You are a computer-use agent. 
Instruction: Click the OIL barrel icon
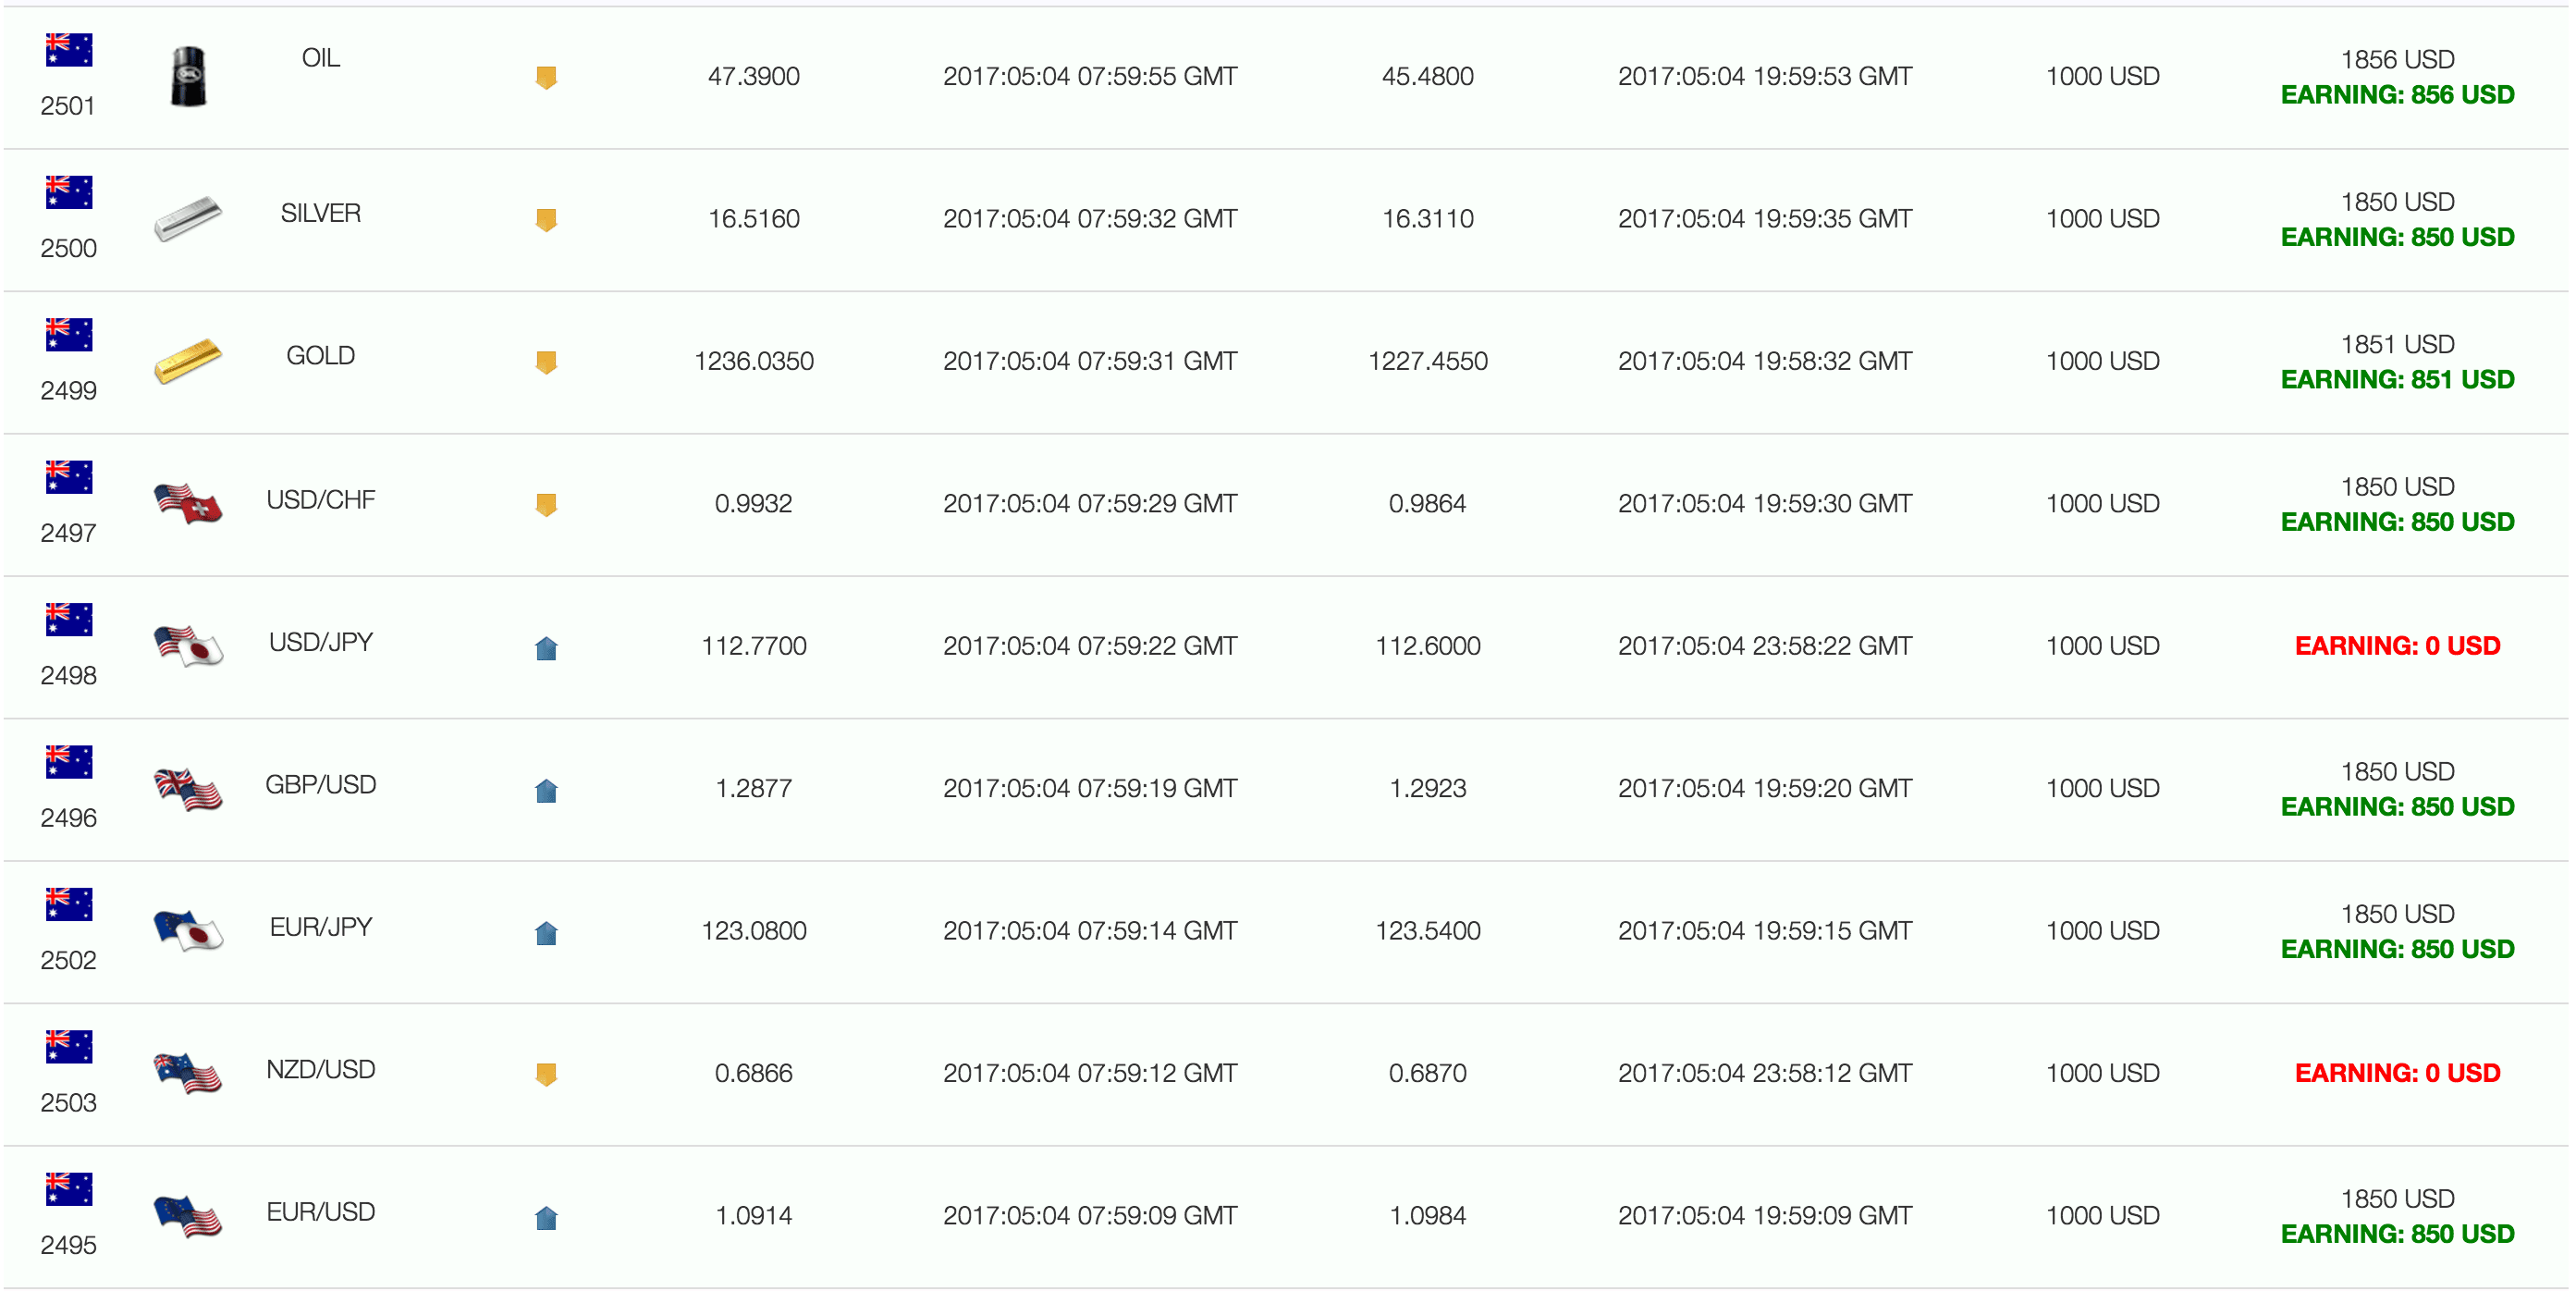coord(188,77)
